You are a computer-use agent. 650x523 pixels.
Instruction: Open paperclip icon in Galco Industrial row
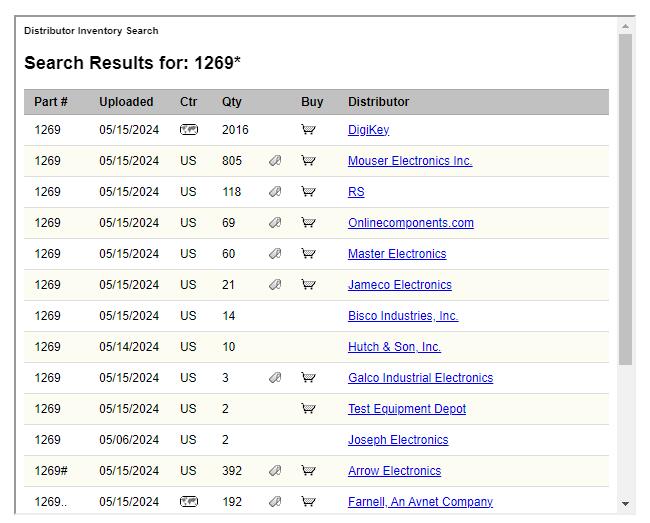(275, 378)
